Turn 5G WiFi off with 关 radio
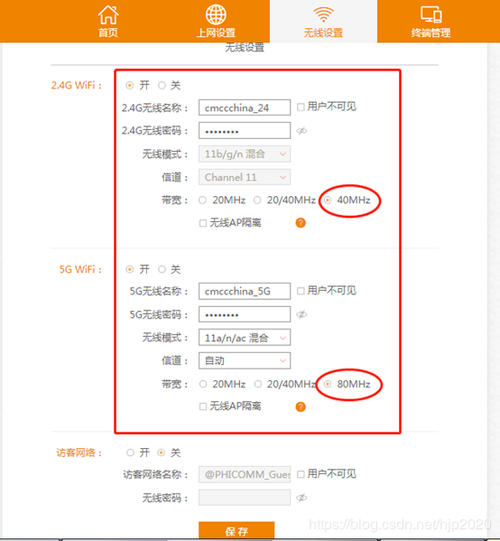Viewport: 500px width, 541px height. 162,269
